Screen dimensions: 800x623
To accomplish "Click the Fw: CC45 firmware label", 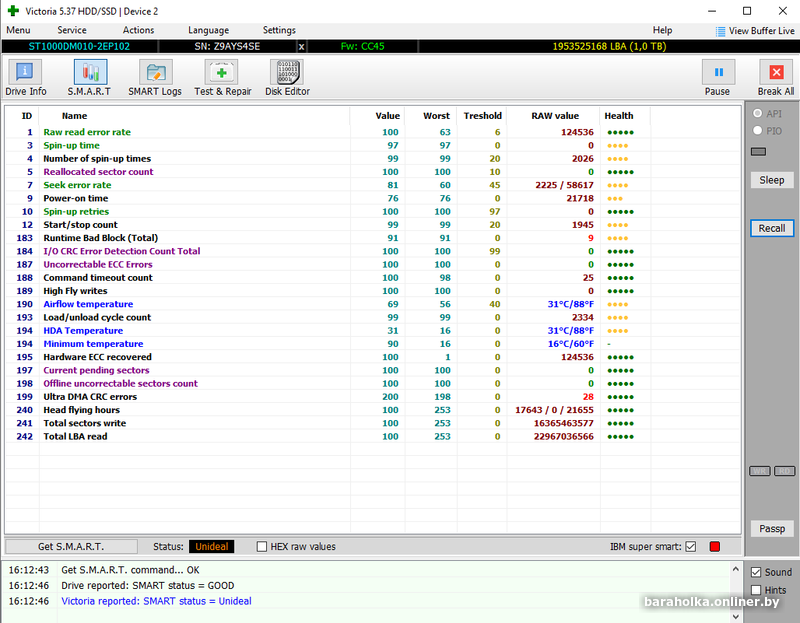I will click(362, 46).
